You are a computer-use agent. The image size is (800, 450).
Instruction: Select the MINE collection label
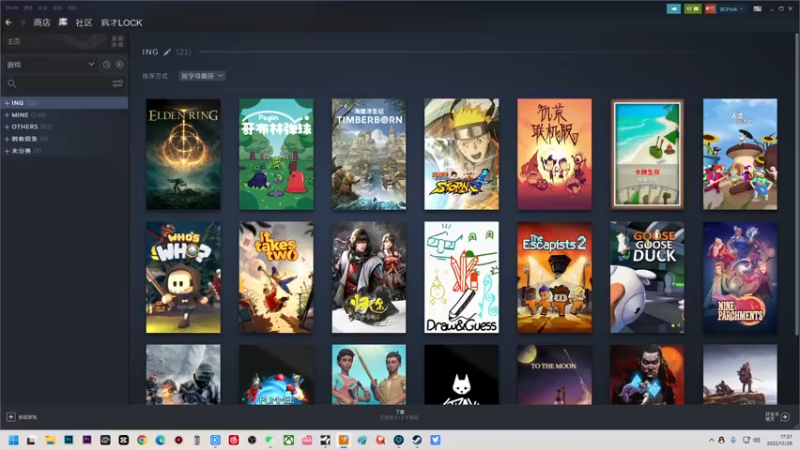tap(20, 115)
